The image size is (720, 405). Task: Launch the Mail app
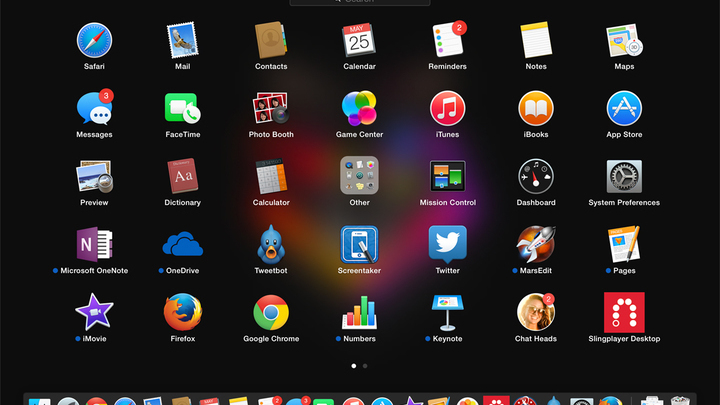(182, 40)
